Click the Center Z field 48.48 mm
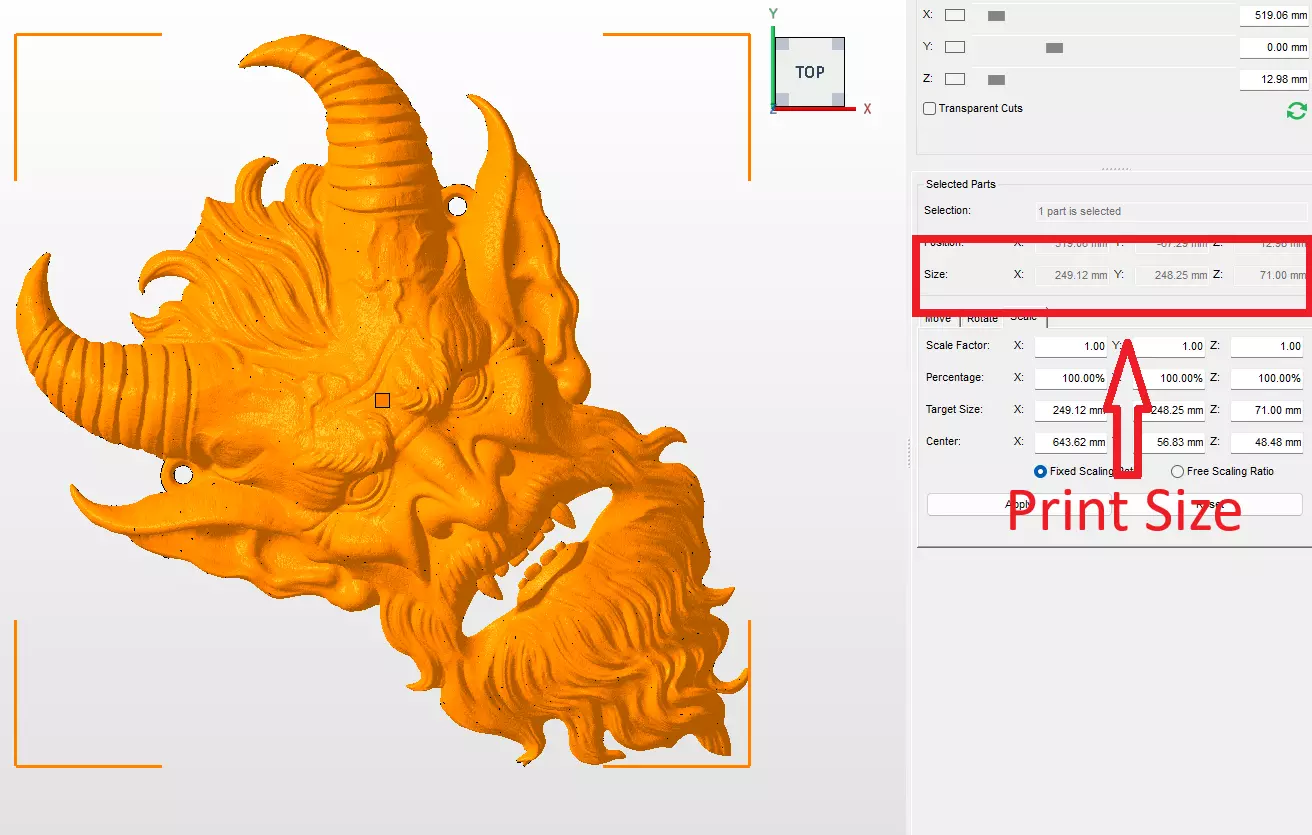Viewport: 1312px width, 835px height. click(1267, 442)
